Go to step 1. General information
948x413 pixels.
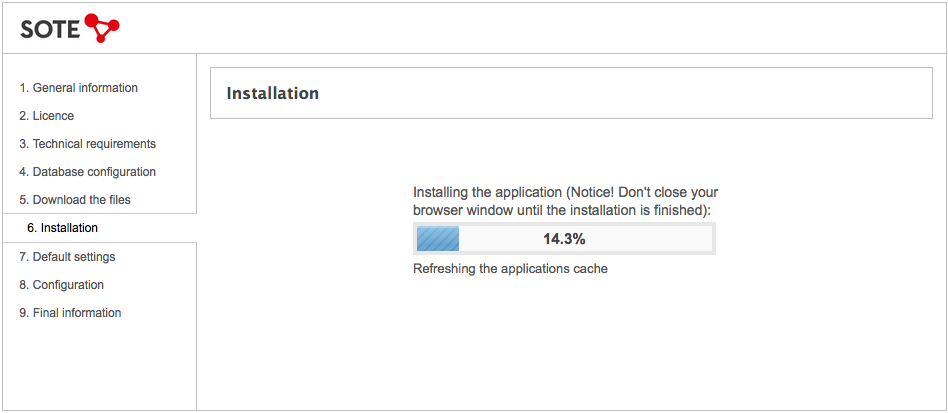79,88
